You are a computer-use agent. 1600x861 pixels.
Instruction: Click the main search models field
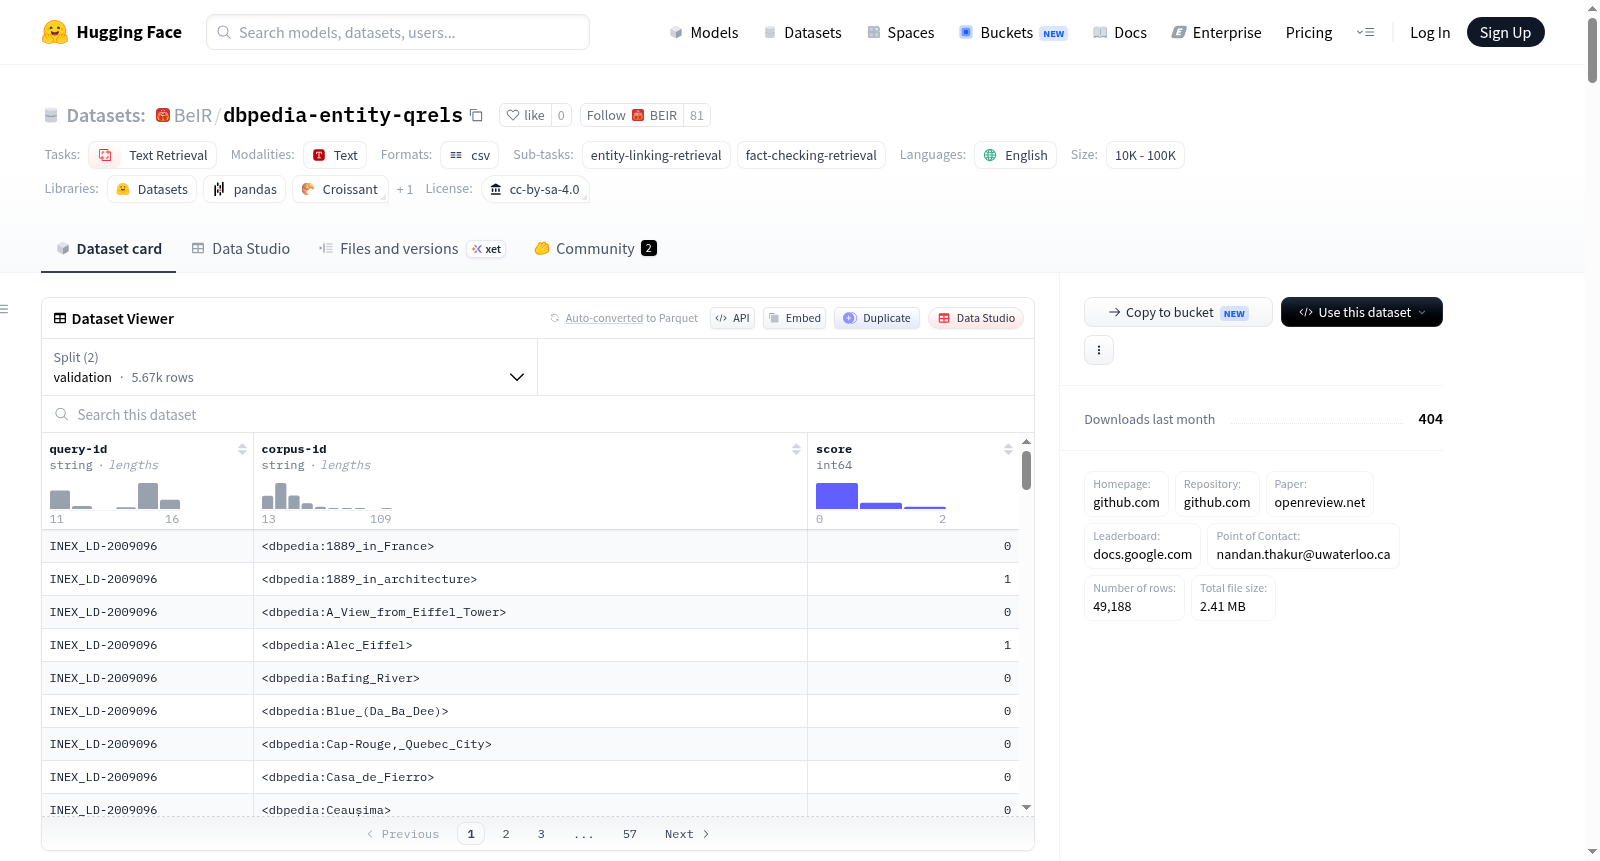click(398, 32)
